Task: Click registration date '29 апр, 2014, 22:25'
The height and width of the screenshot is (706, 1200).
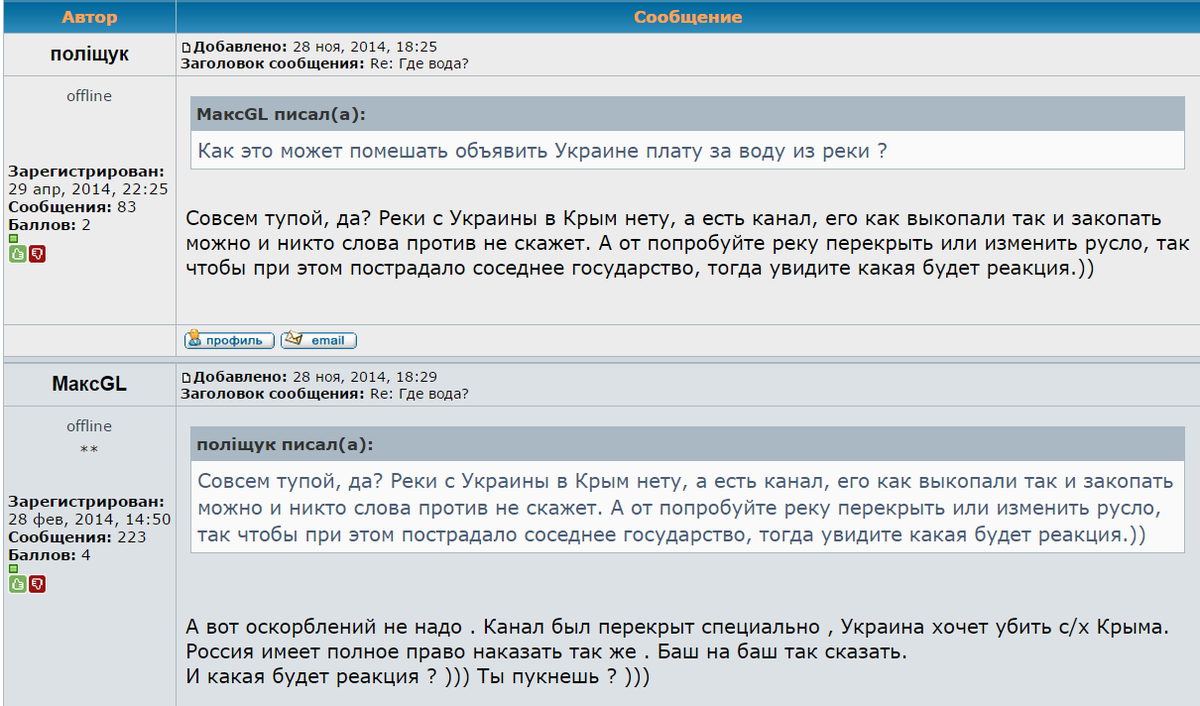Action: click(x=88, y=189)
